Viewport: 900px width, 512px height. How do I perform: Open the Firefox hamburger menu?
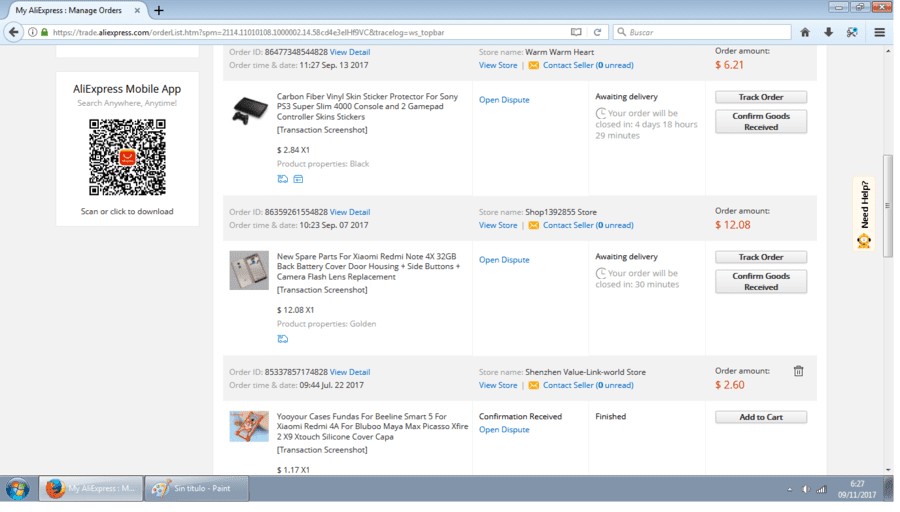879,33
